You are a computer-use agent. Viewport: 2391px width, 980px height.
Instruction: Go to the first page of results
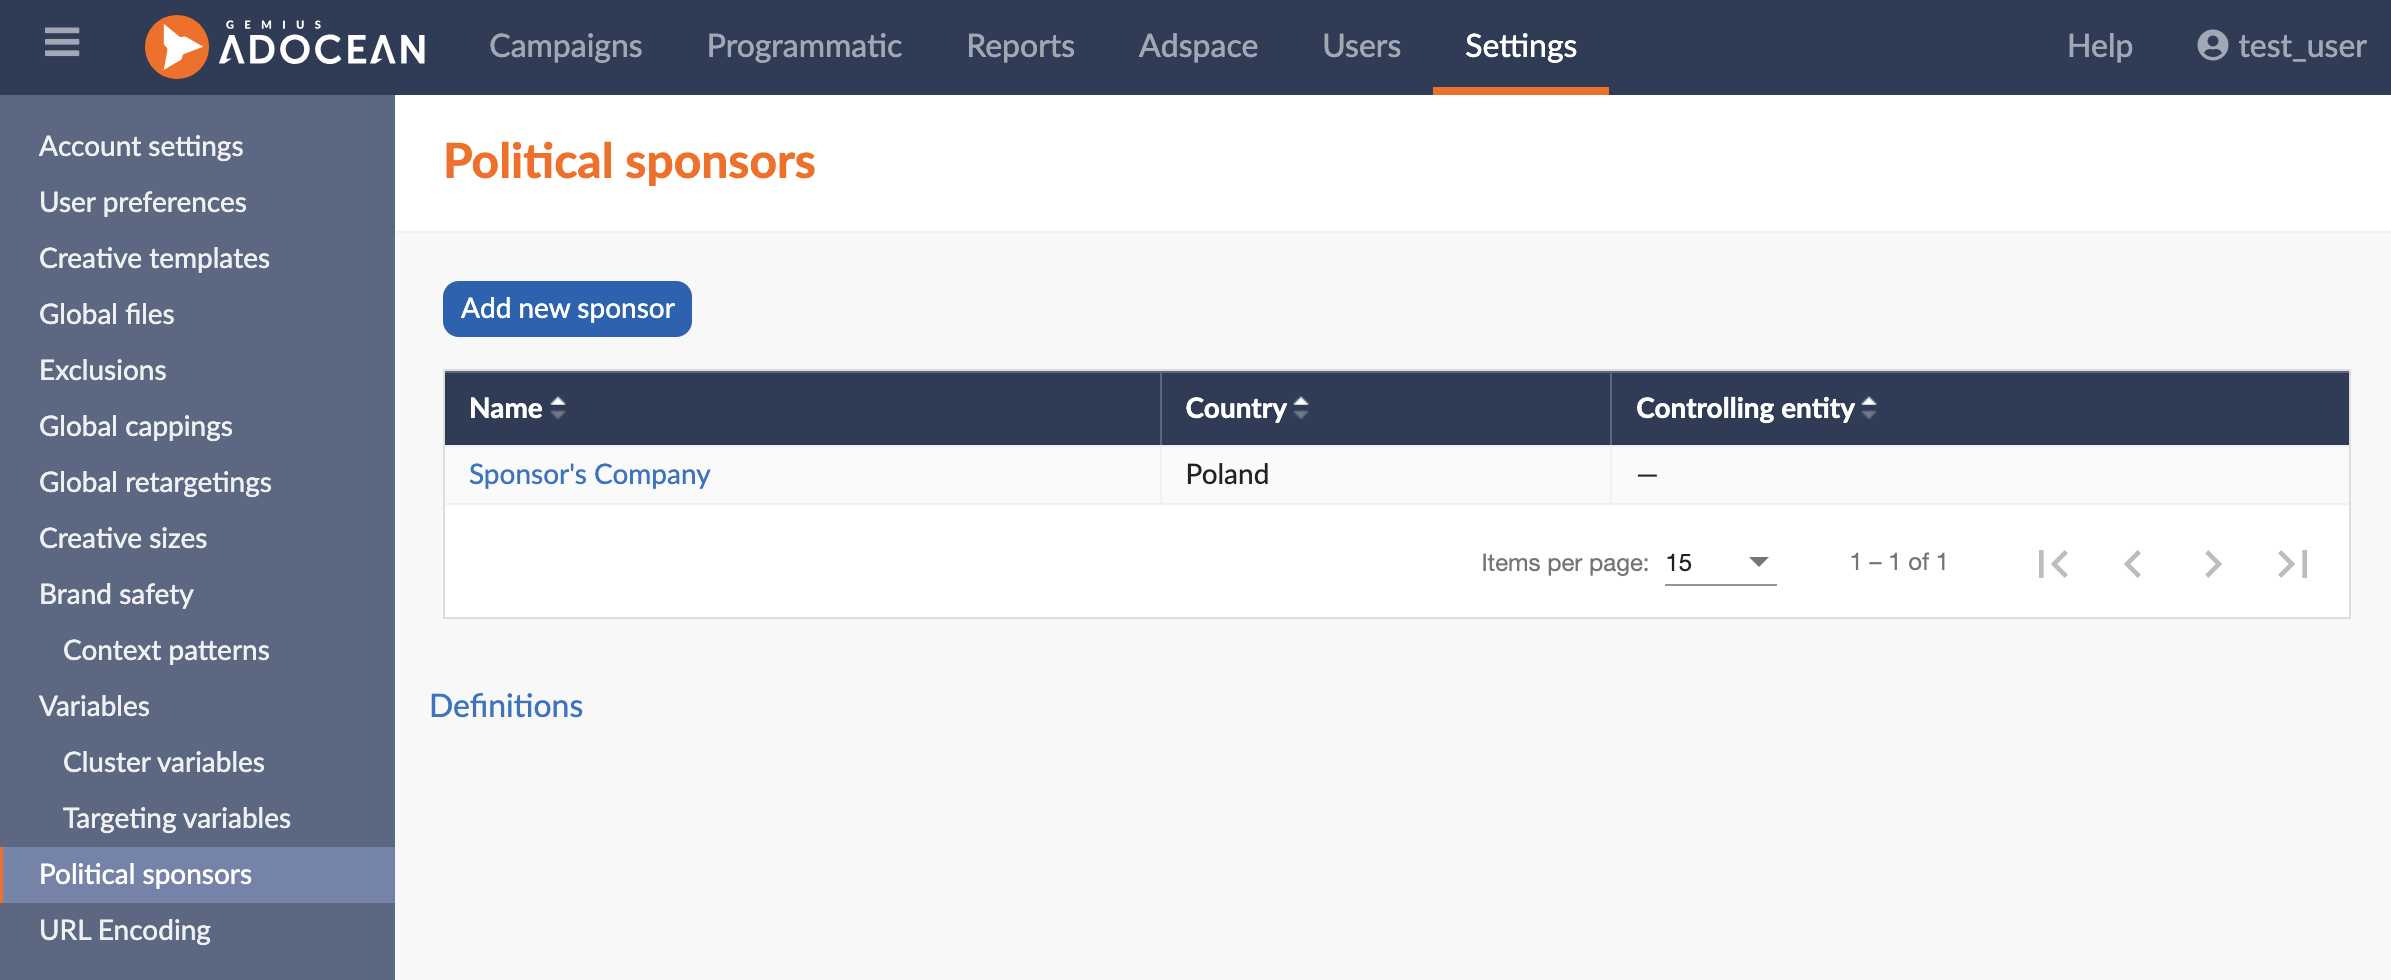click(2053, 563)
